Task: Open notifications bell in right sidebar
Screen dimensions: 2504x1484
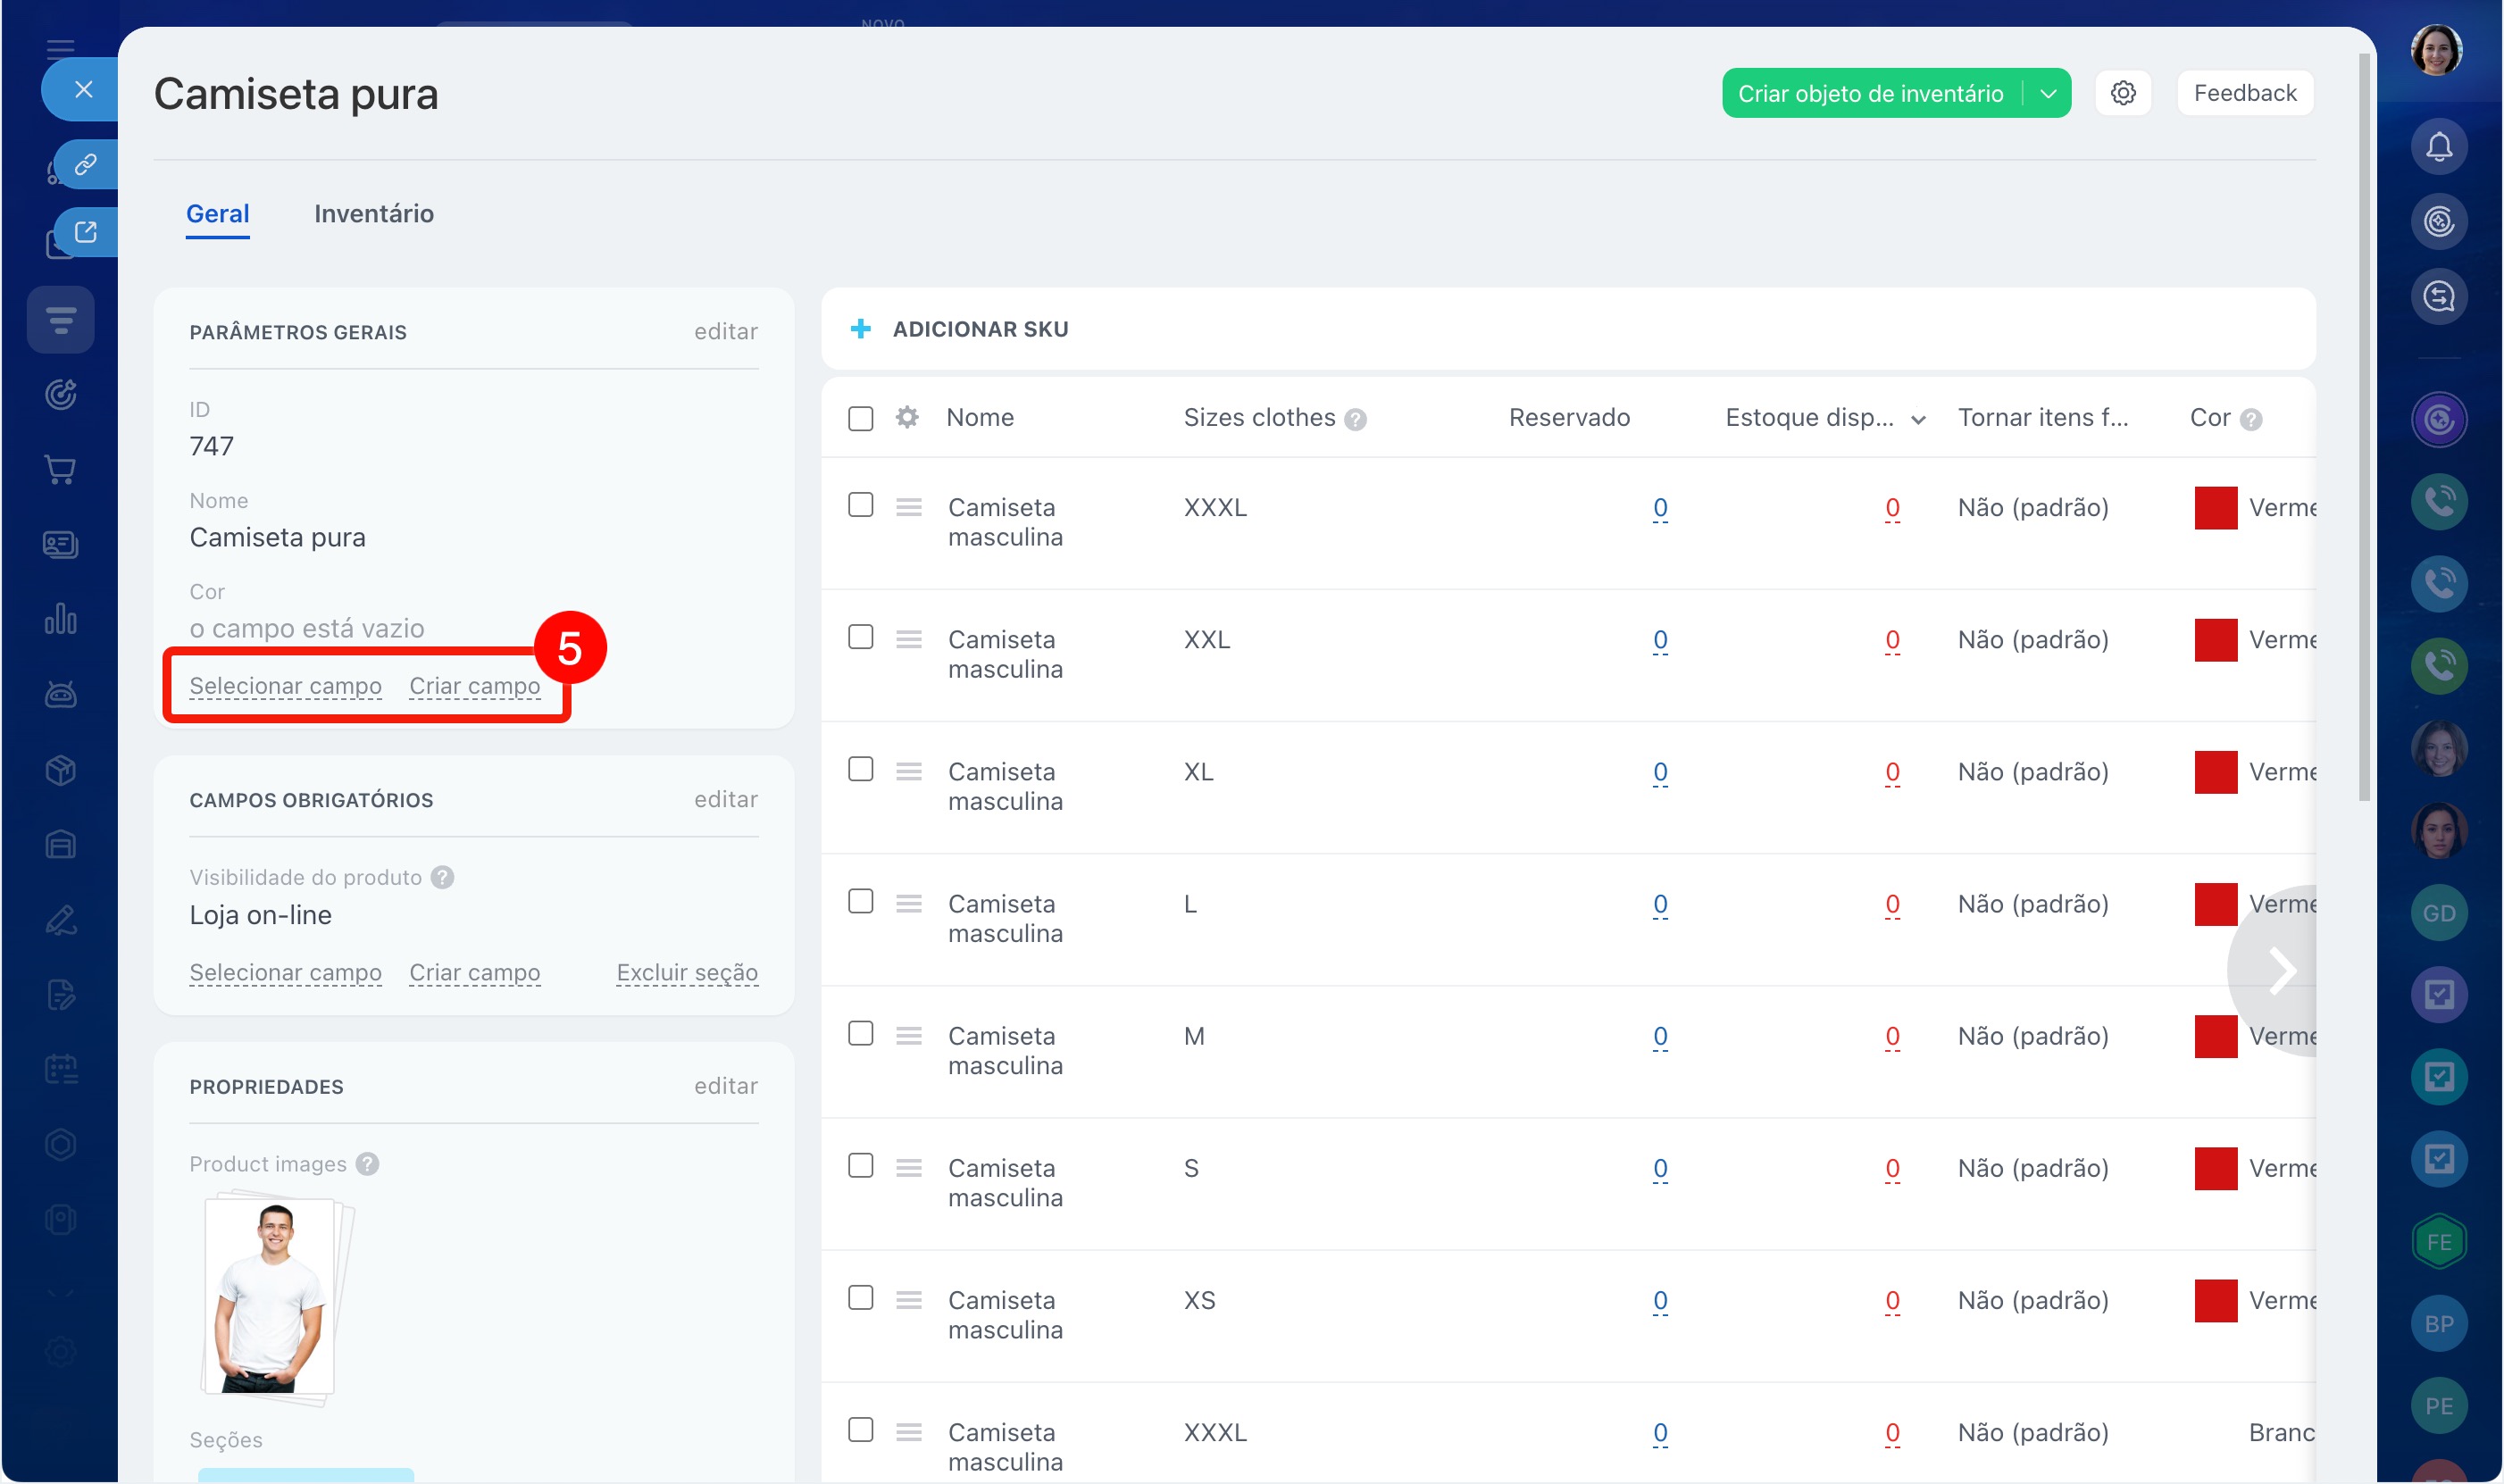Action: point(2438,147)
